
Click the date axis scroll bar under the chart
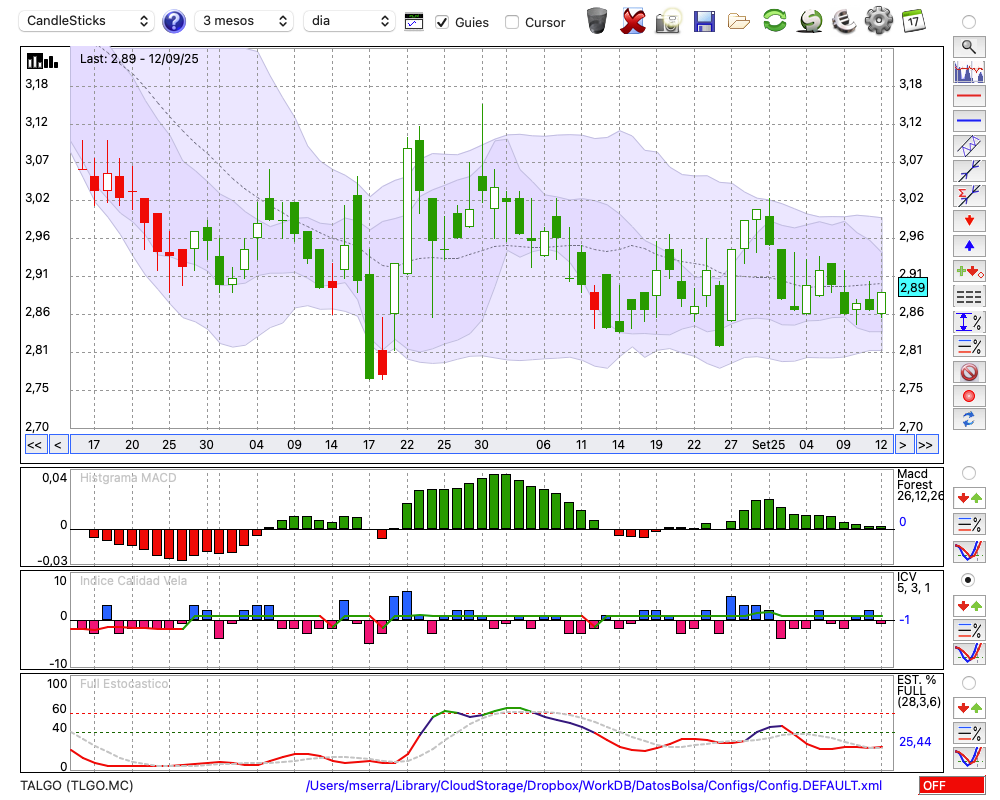[482, 445]
